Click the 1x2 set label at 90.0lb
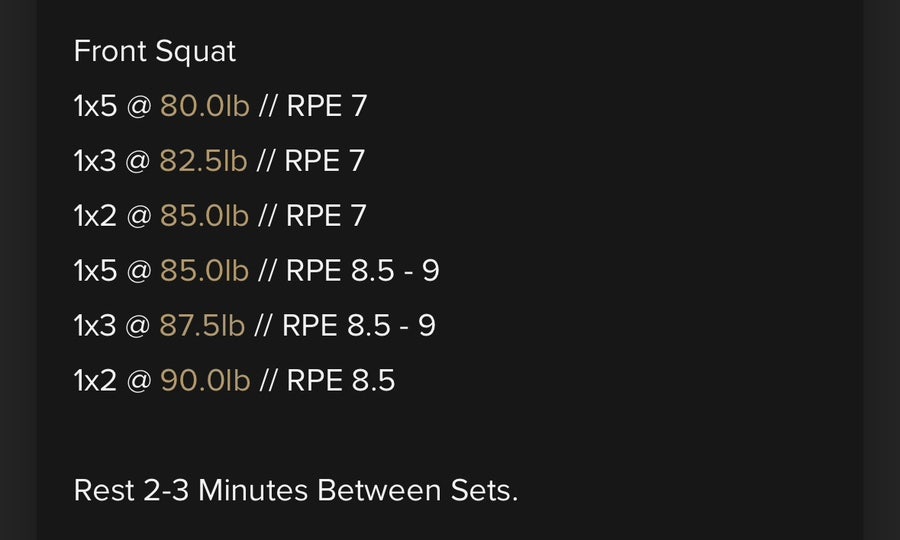The height and width of the screenshot is (540, 900). (x=95, y=381)
